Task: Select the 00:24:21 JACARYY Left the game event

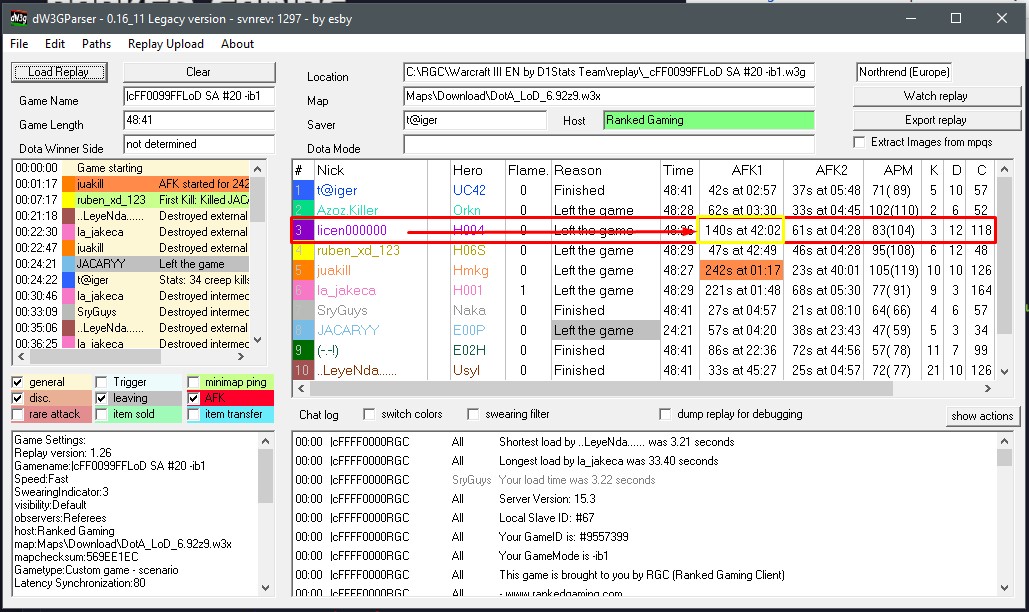Action: click(x=131, y=264)
